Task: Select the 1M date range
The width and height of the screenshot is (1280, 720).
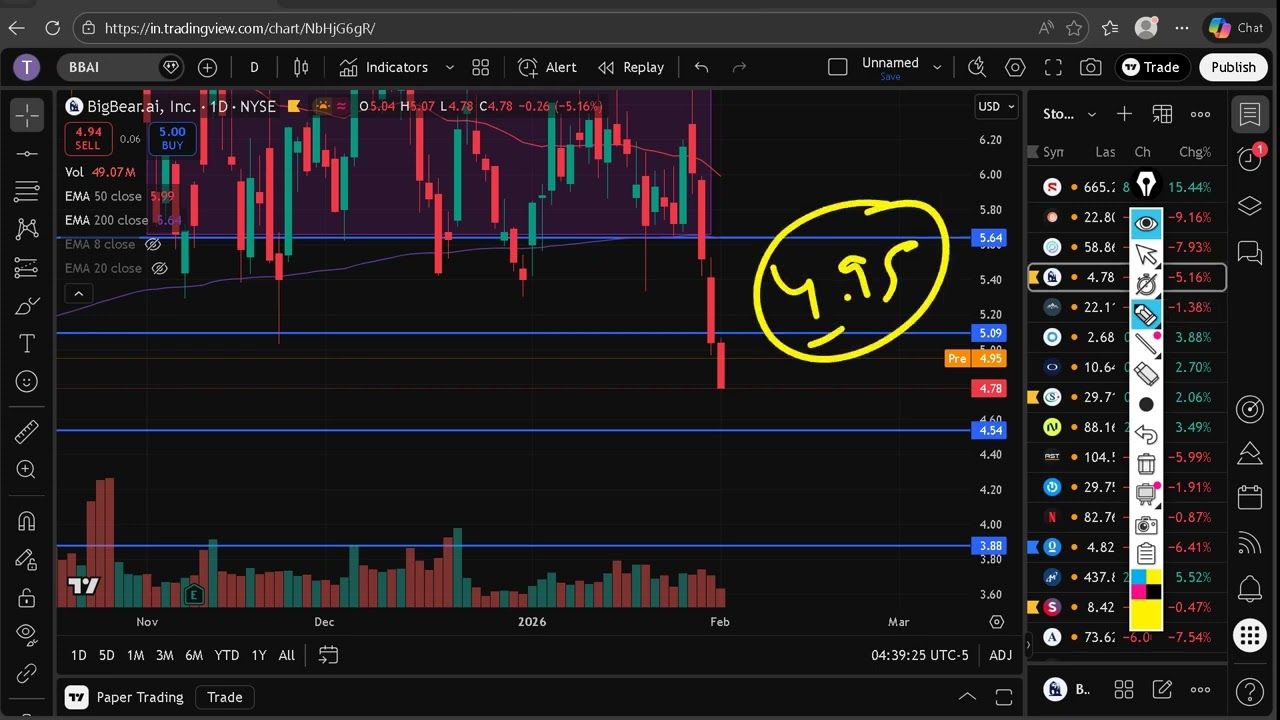Action: point(135,655)
